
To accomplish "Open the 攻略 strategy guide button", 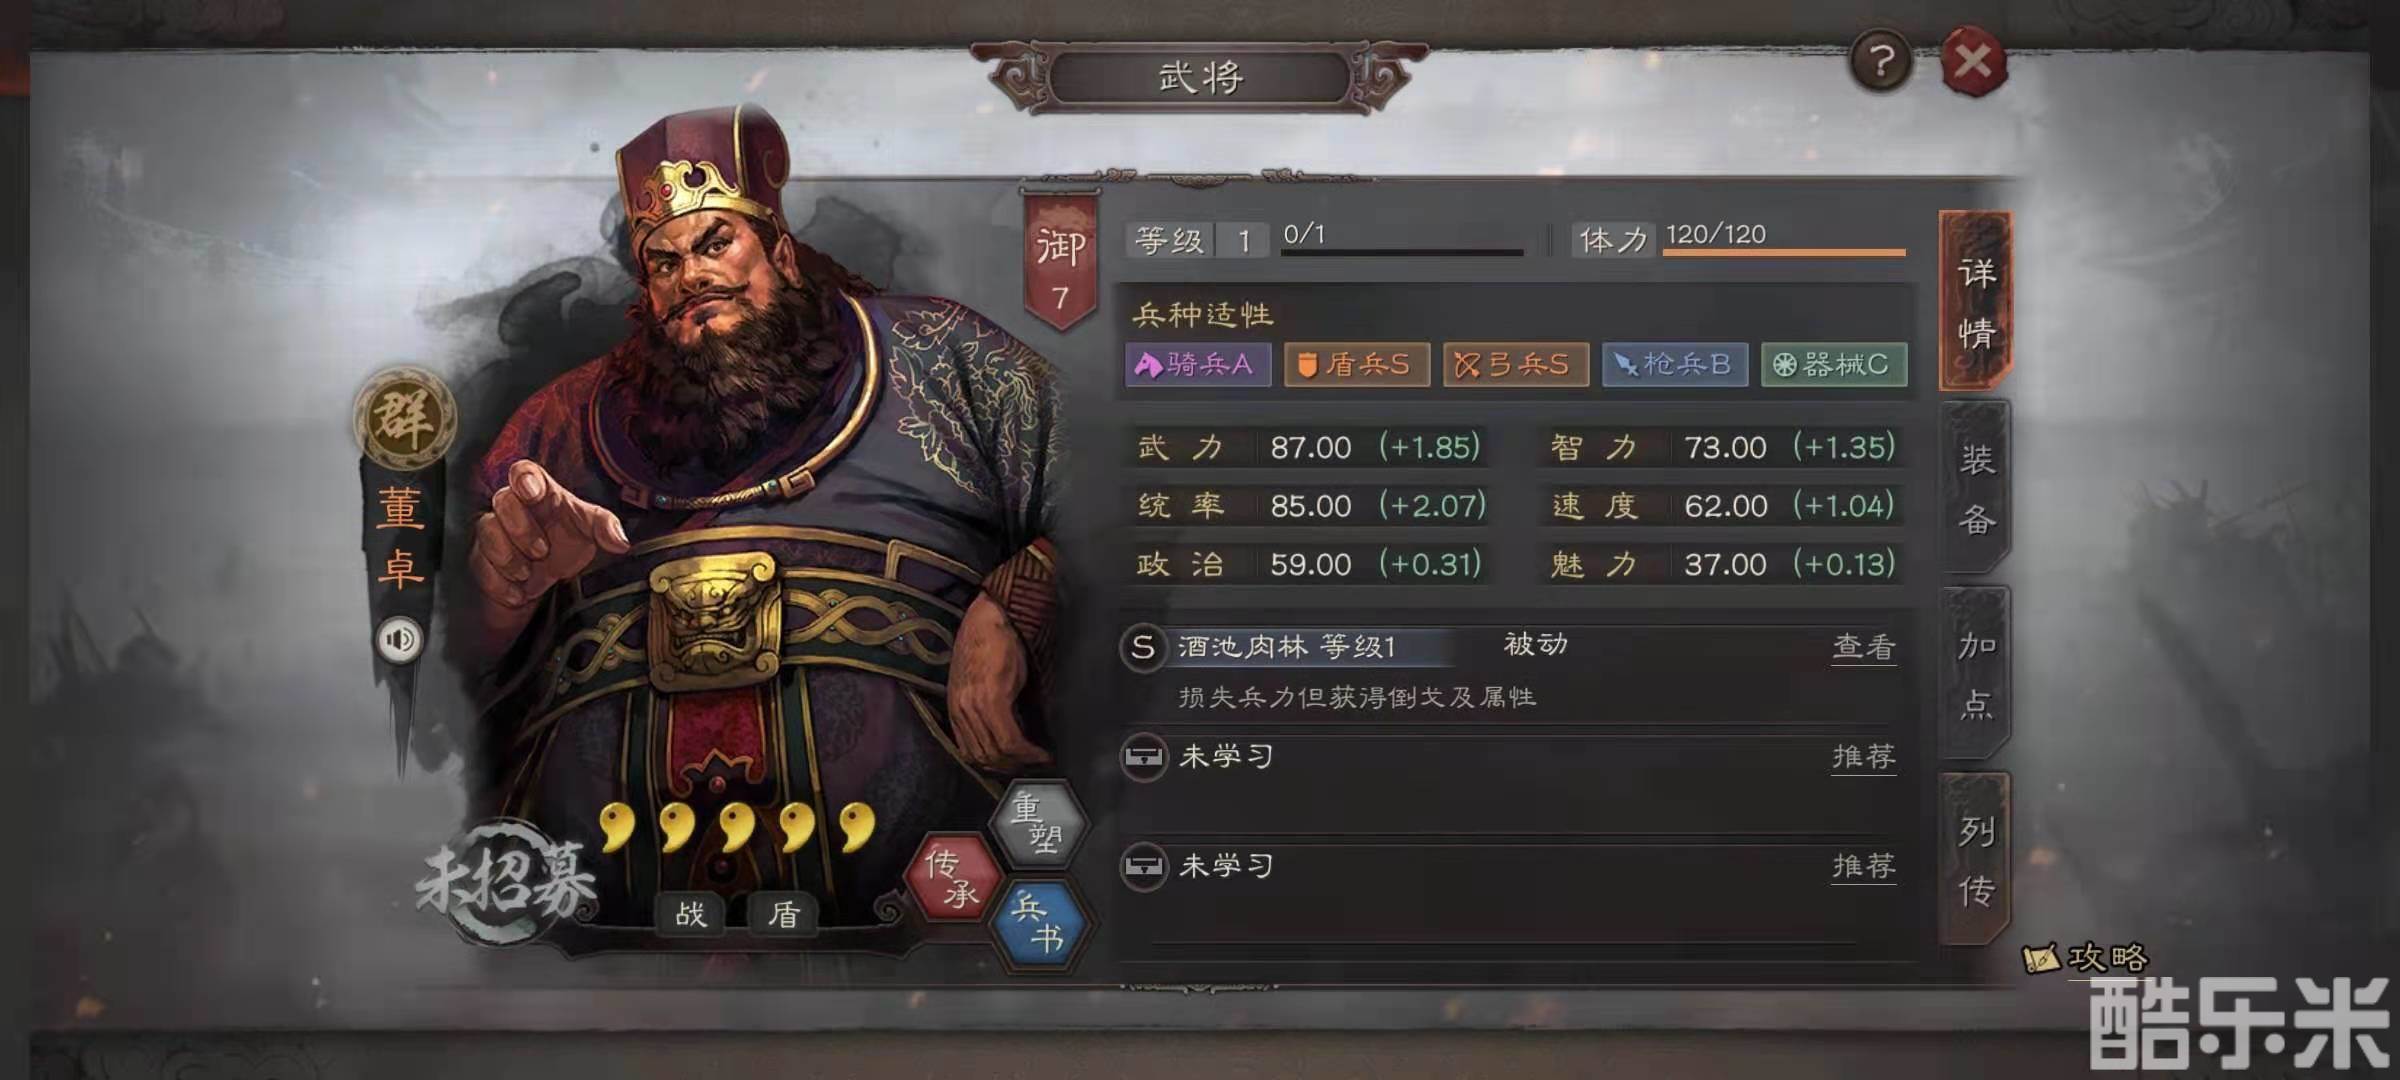I will pos(2086,958).
